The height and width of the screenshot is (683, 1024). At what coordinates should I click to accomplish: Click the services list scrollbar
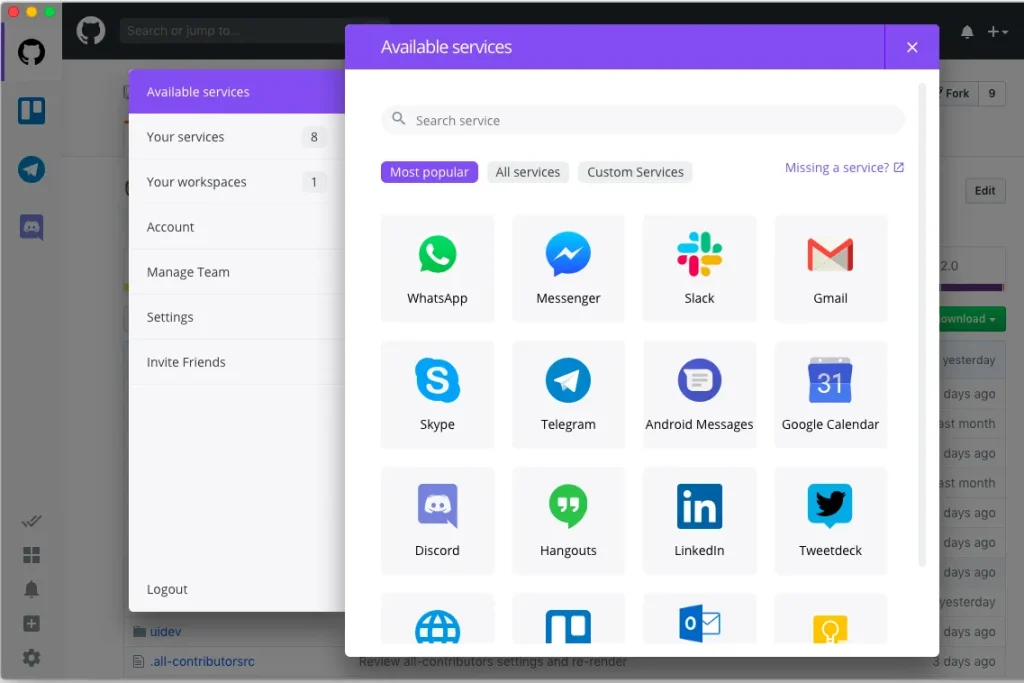click(x=922, y=325)
